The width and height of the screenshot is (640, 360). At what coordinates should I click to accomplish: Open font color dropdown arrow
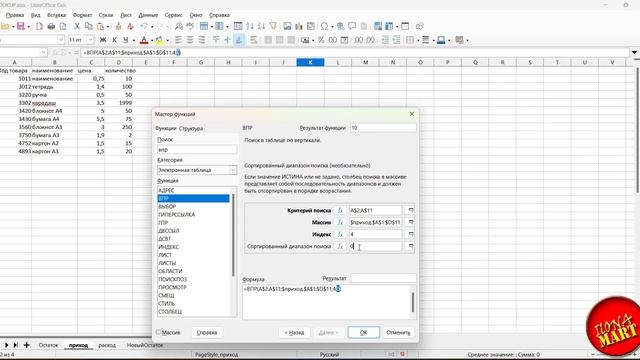[x=152, y=40]
